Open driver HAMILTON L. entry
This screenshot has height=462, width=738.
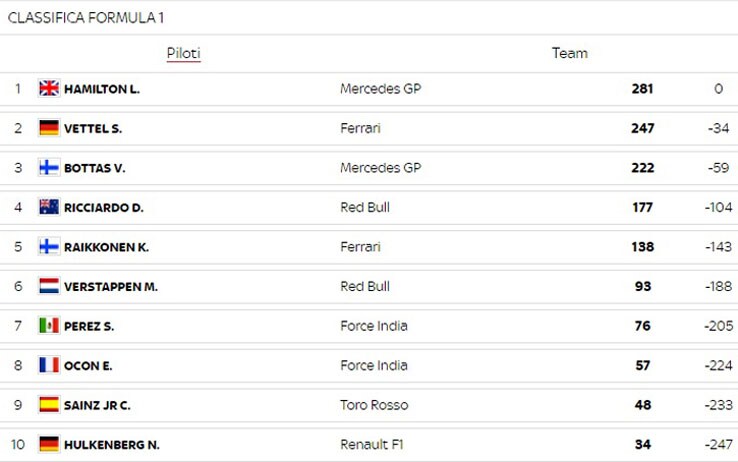pyautogui.click(x=102, y=89)
